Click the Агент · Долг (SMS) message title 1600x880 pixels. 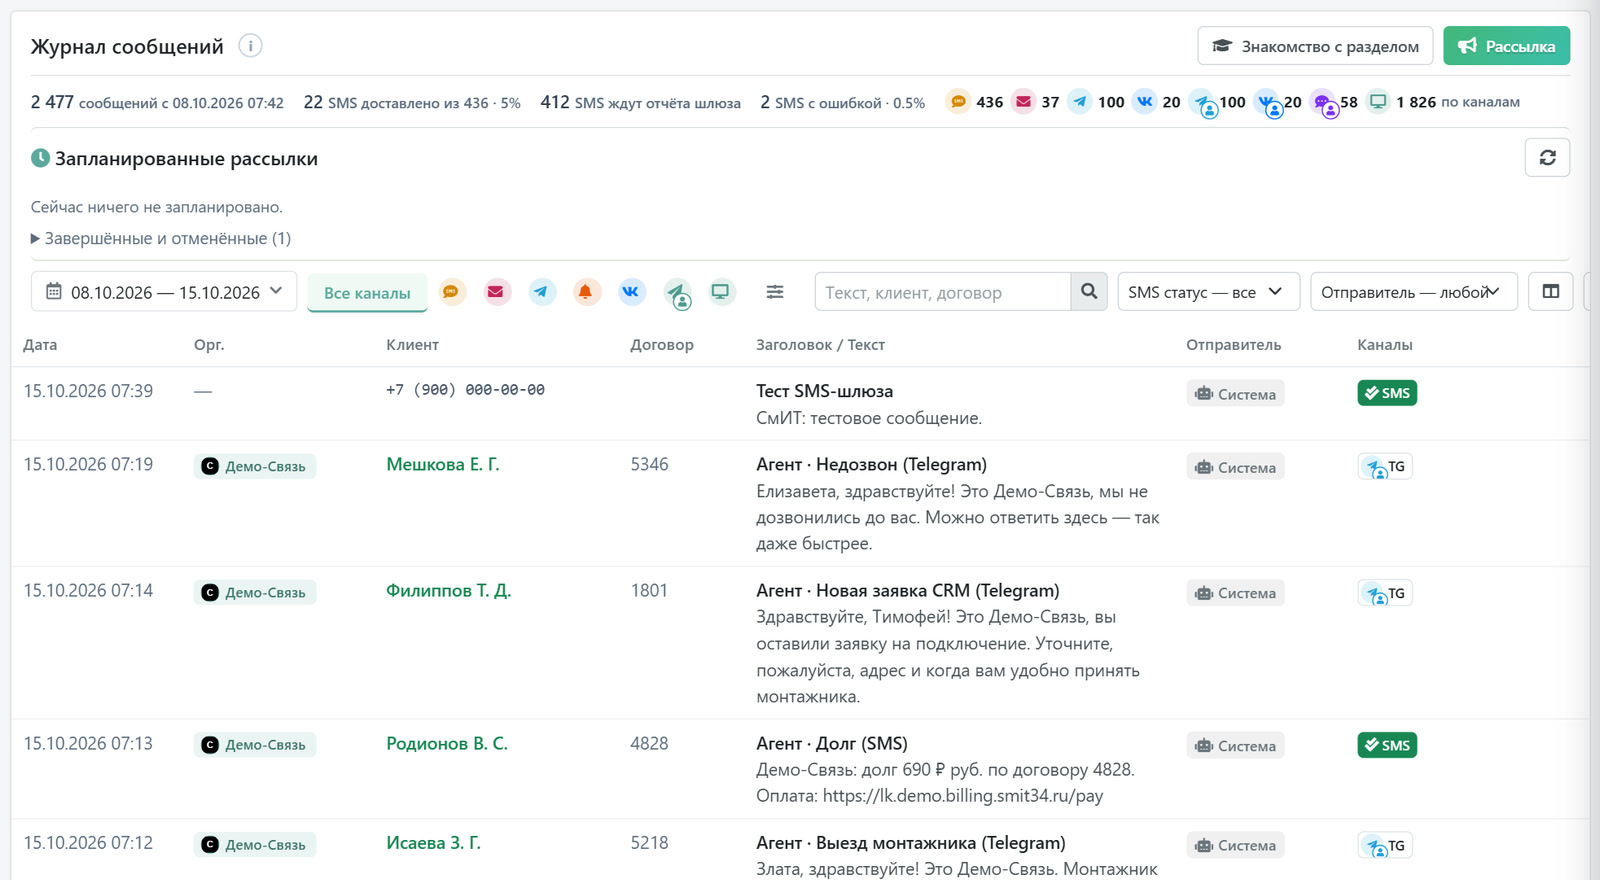[832, 743]
